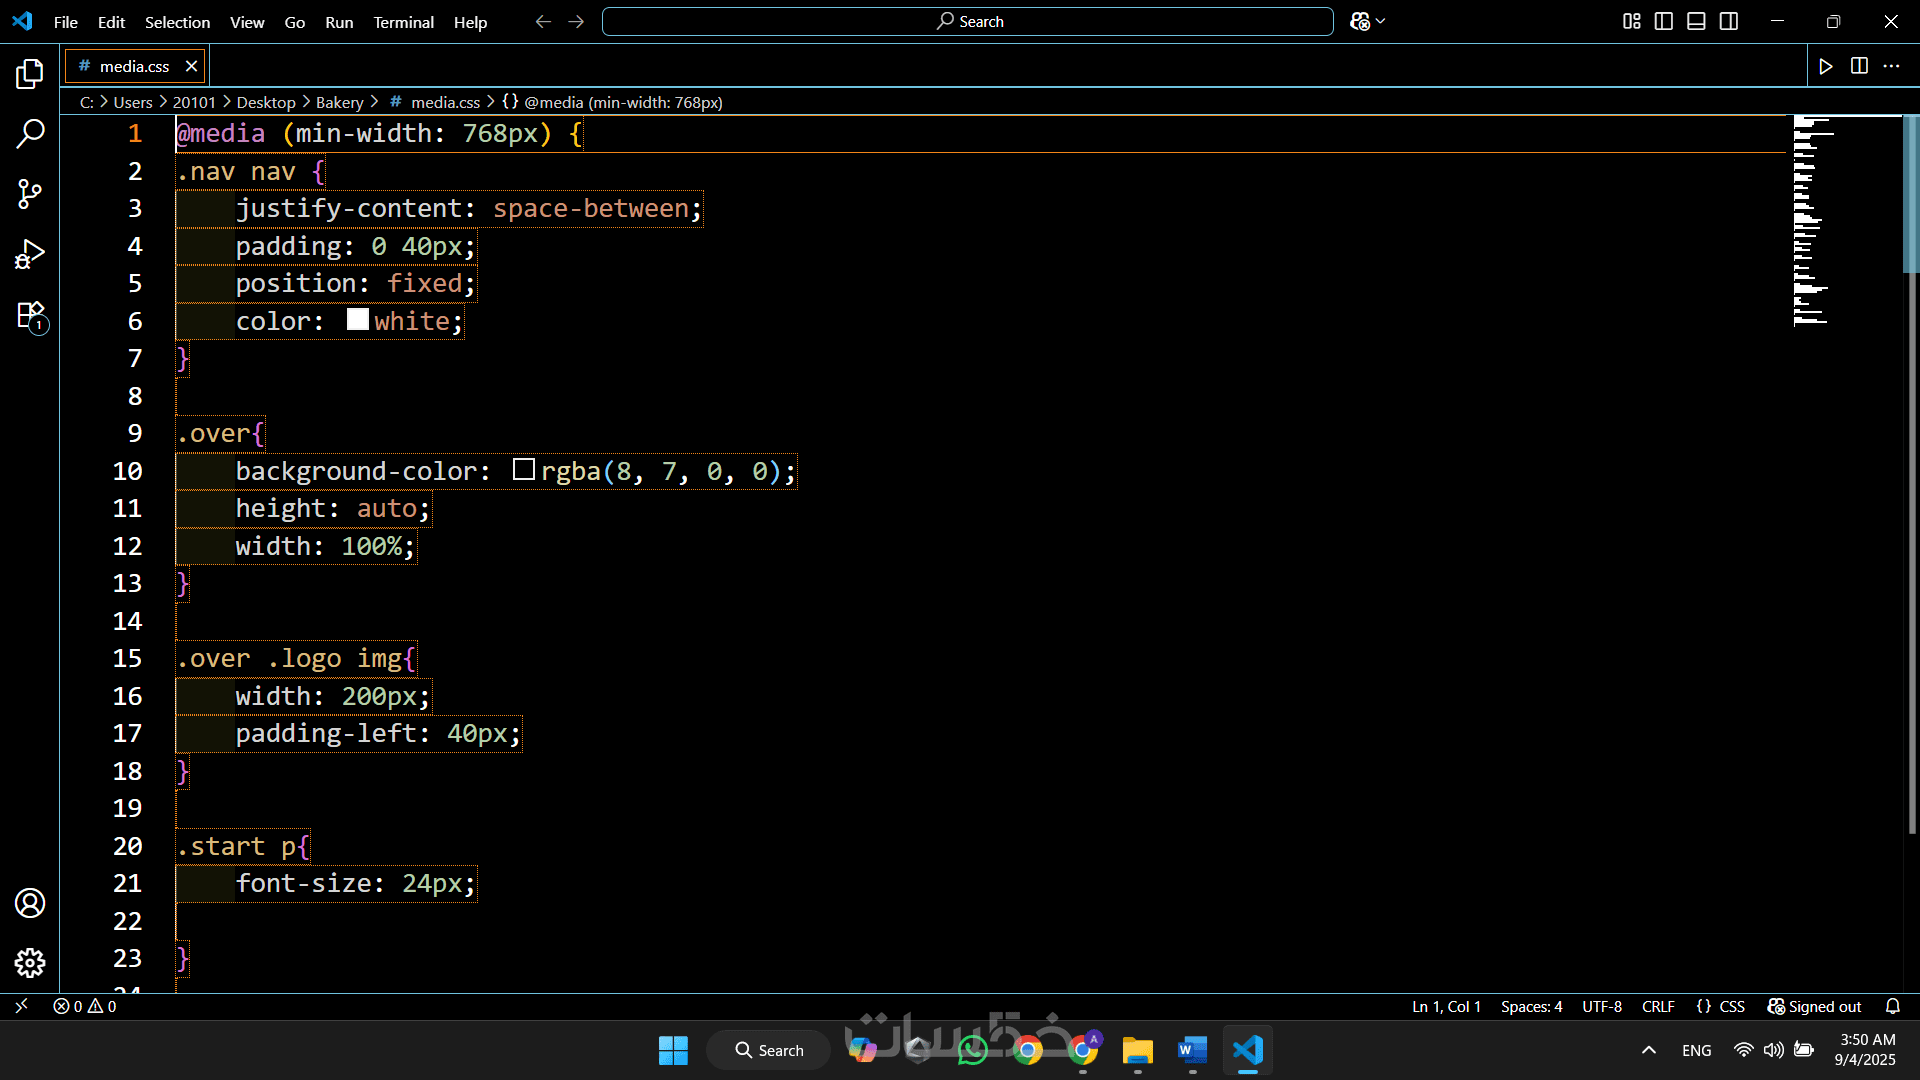Screen dimensions: 1920x1080
Task: Show hidden system tray icons chevron
Action: (1649, 1050)
